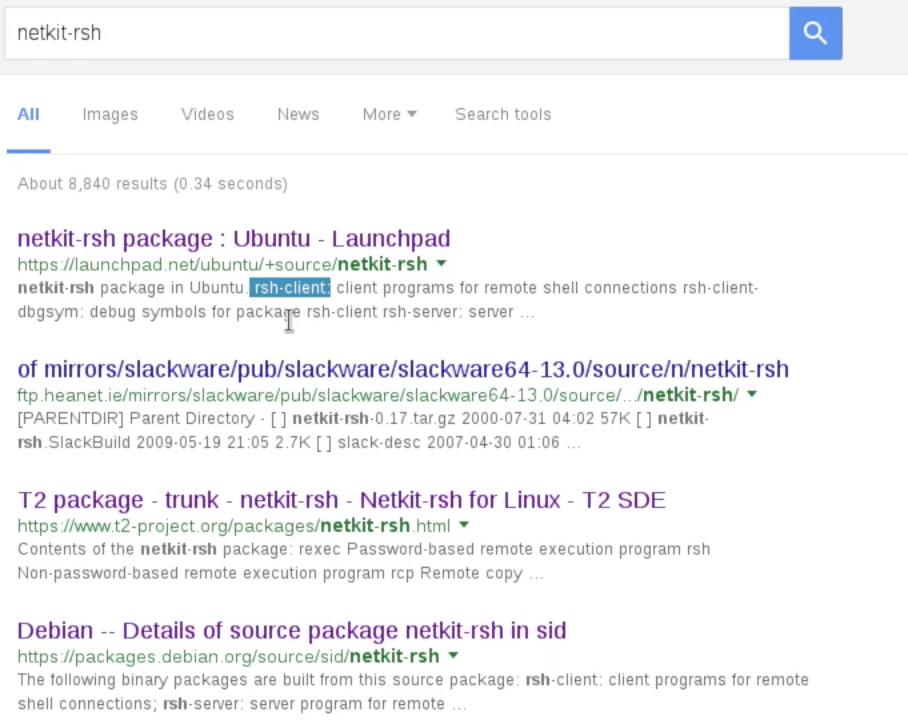Click the highlighted rsh-client: text
The image size is (908, 726).
pyautogui.click(x=290, y=288)
